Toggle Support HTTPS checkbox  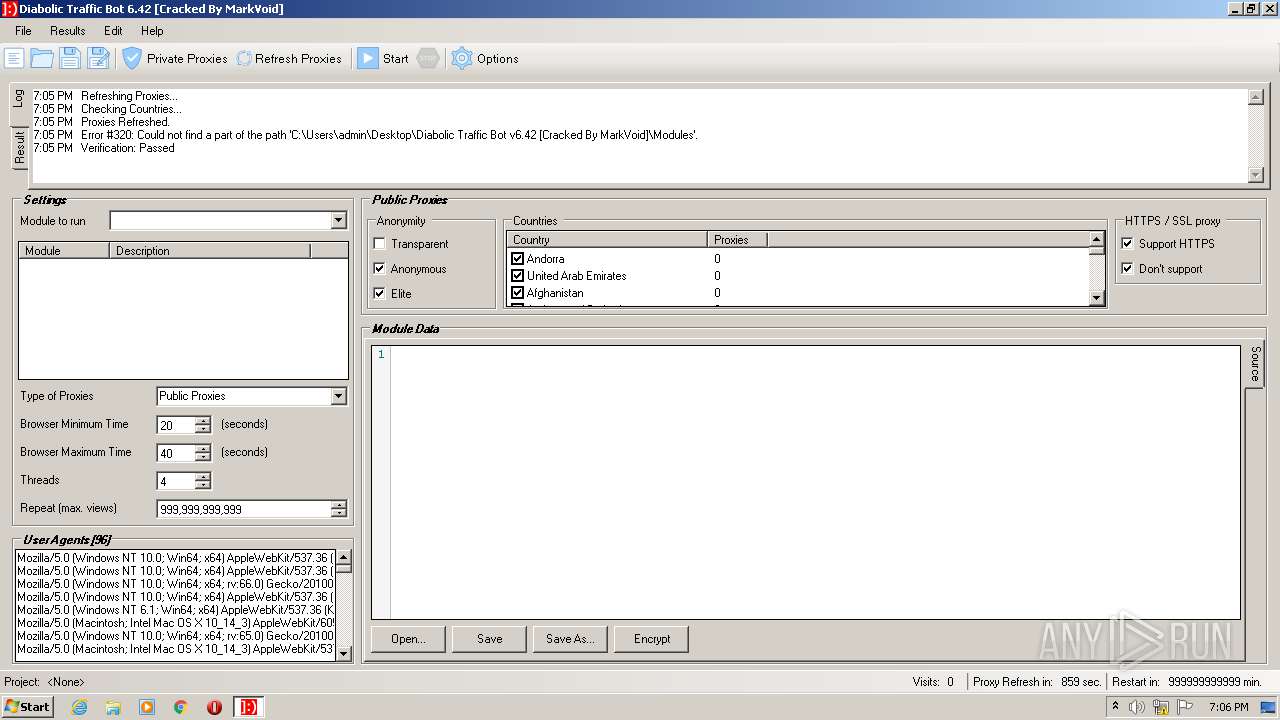coord(1128,244)
